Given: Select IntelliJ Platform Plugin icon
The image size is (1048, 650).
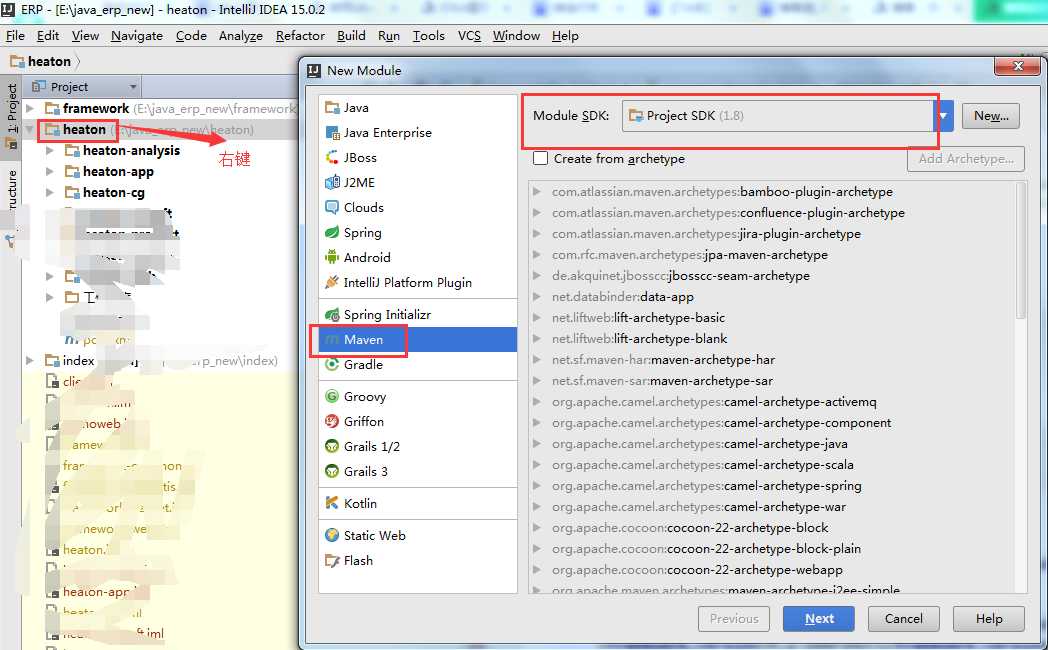Looking at the screenshot, I should [x=332, y=283].
